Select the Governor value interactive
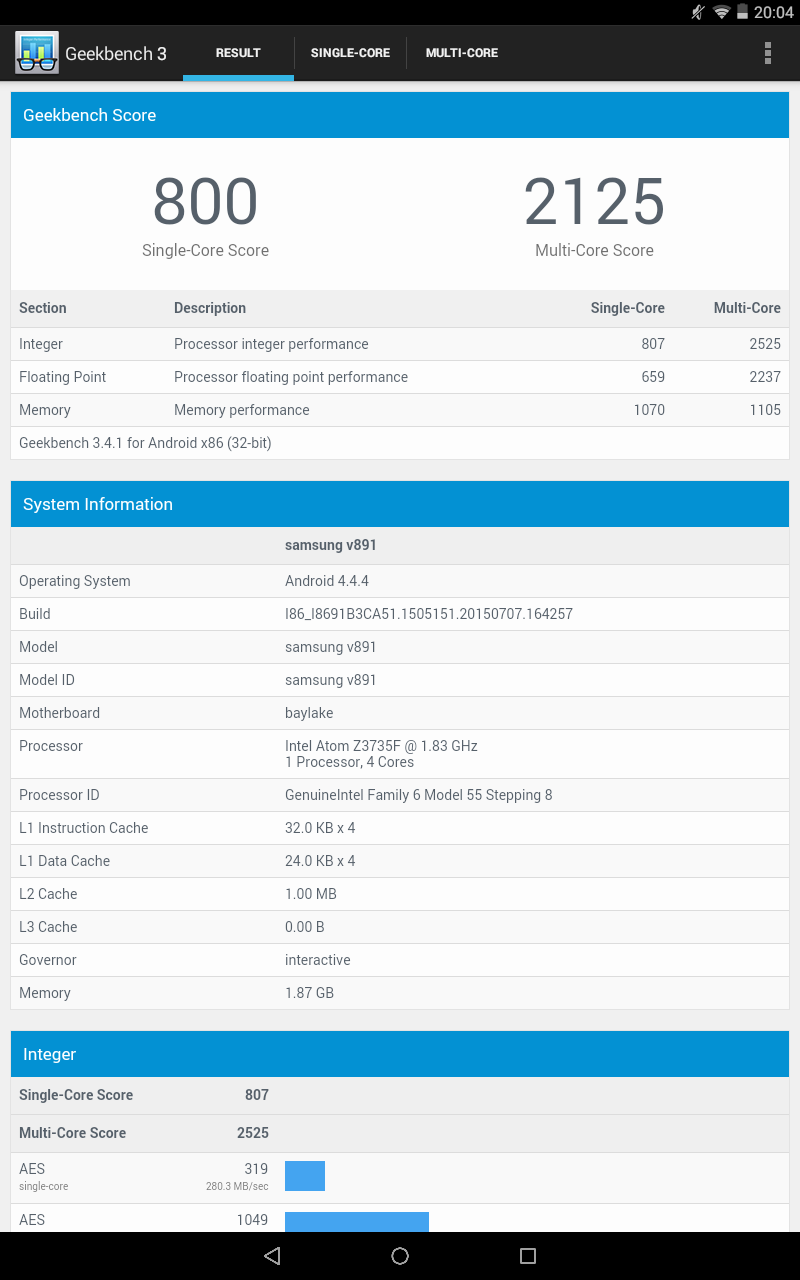 click(318, 960)
